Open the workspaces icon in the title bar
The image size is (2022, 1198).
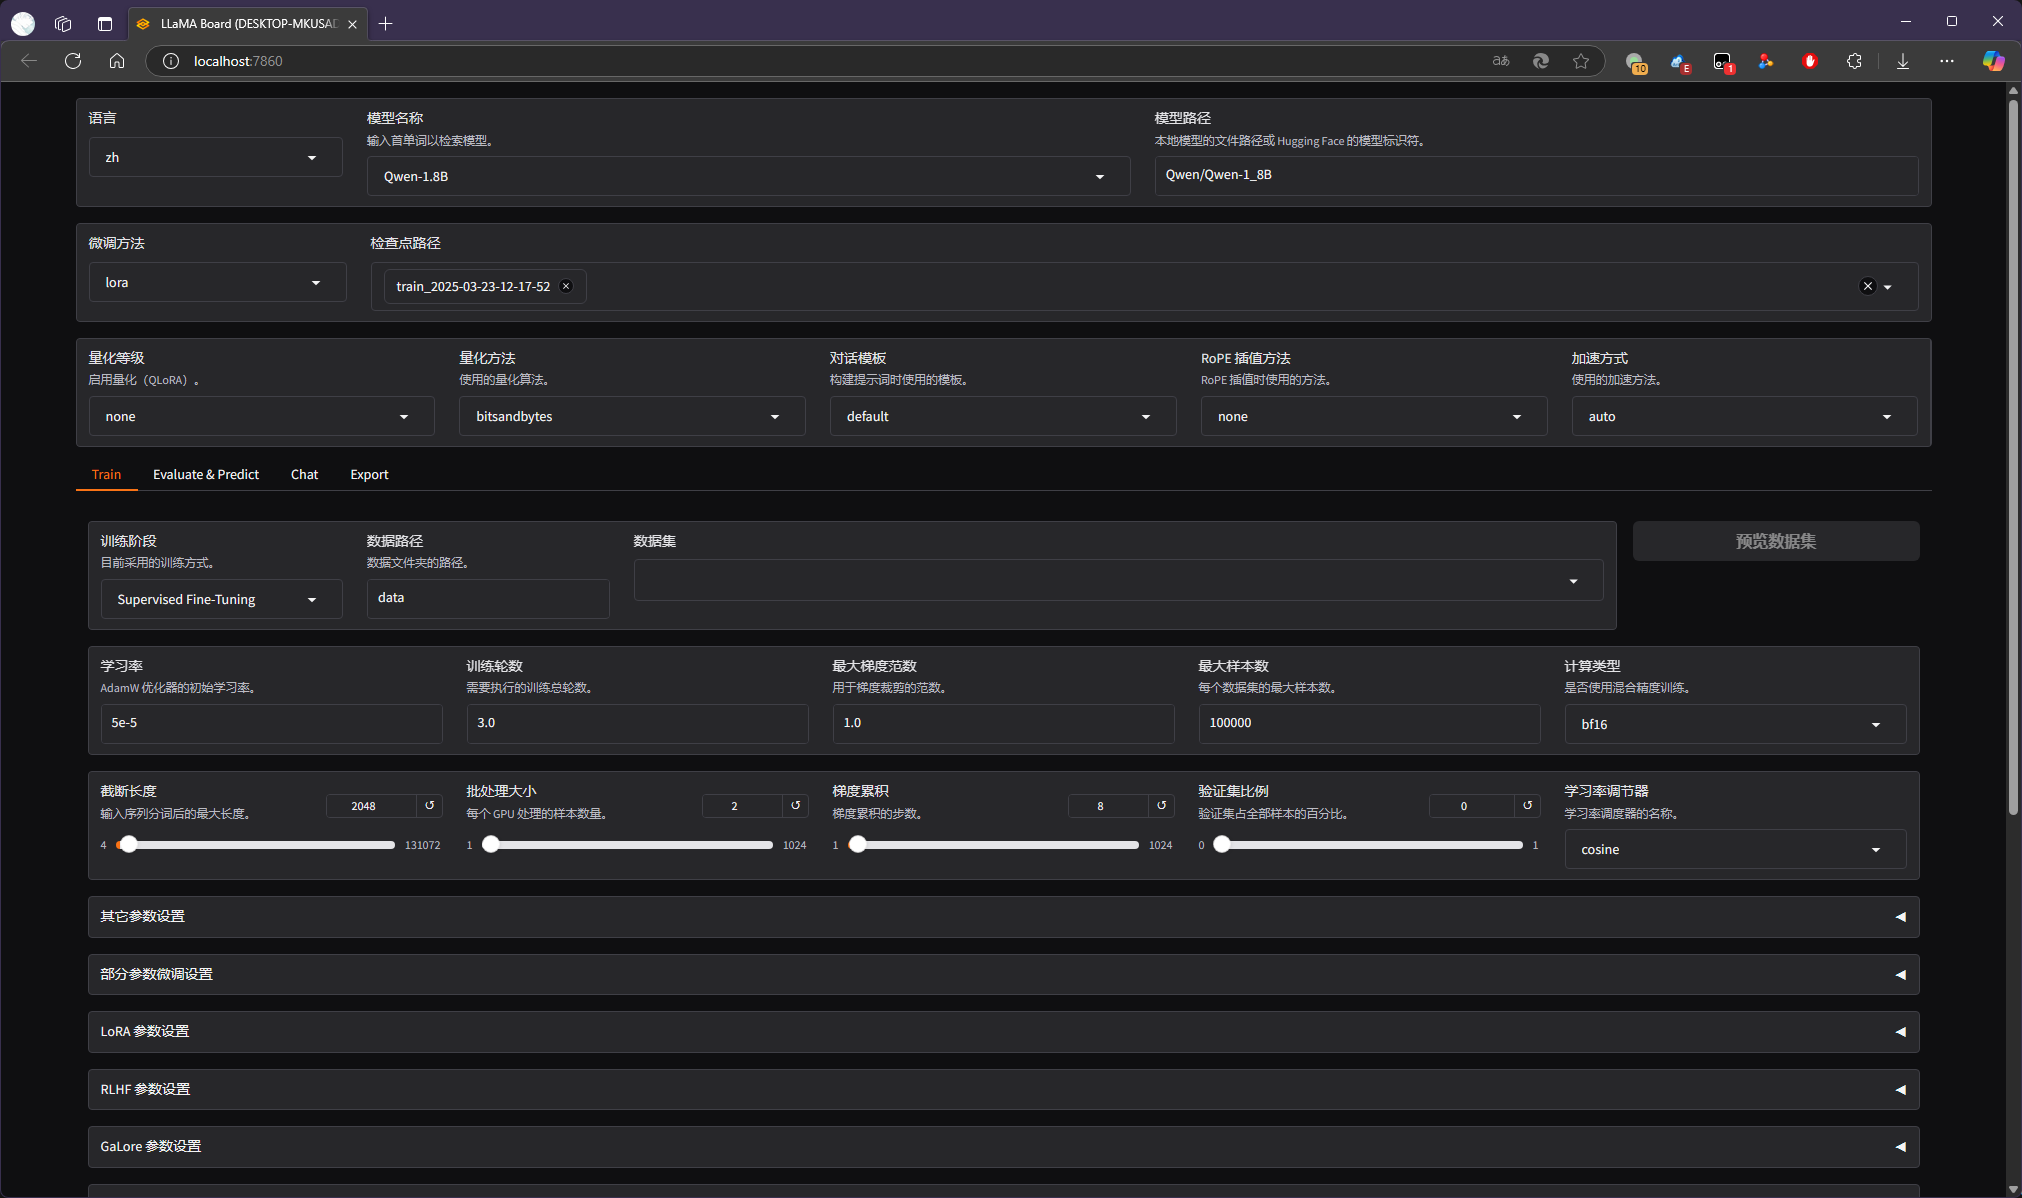[x=63, y=23]
